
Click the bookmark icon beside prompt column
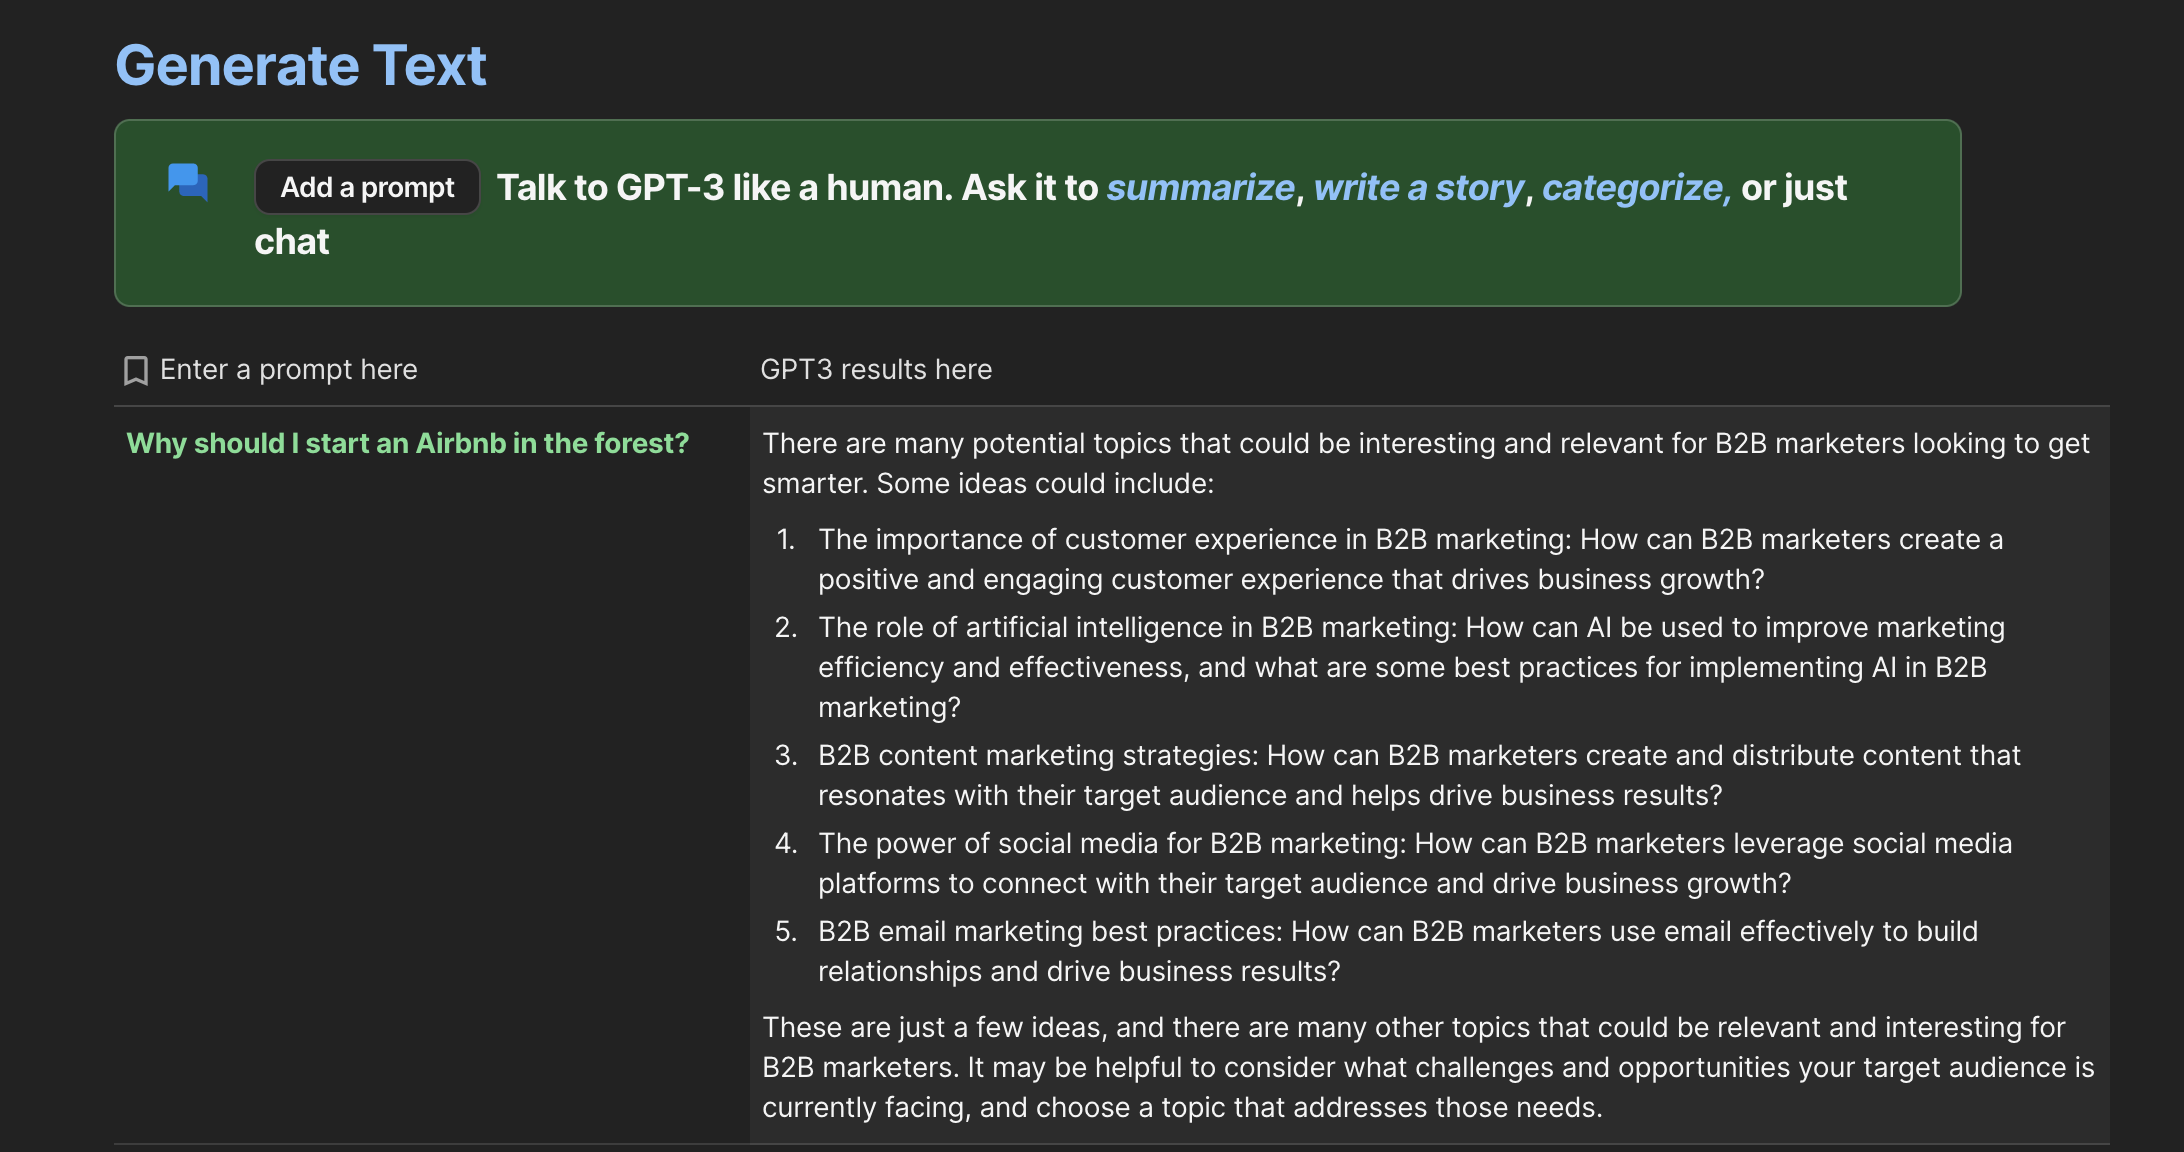click(x=135, y=371)
